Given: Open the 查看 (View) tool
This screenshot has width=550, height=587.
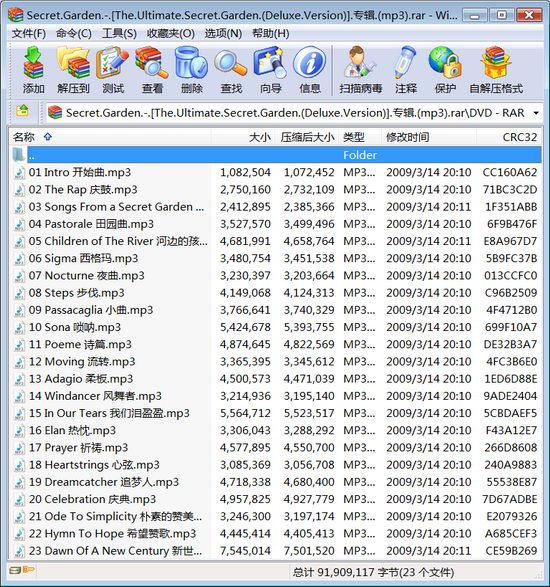Looking at the screenshot, I should (x=152, y=70).
